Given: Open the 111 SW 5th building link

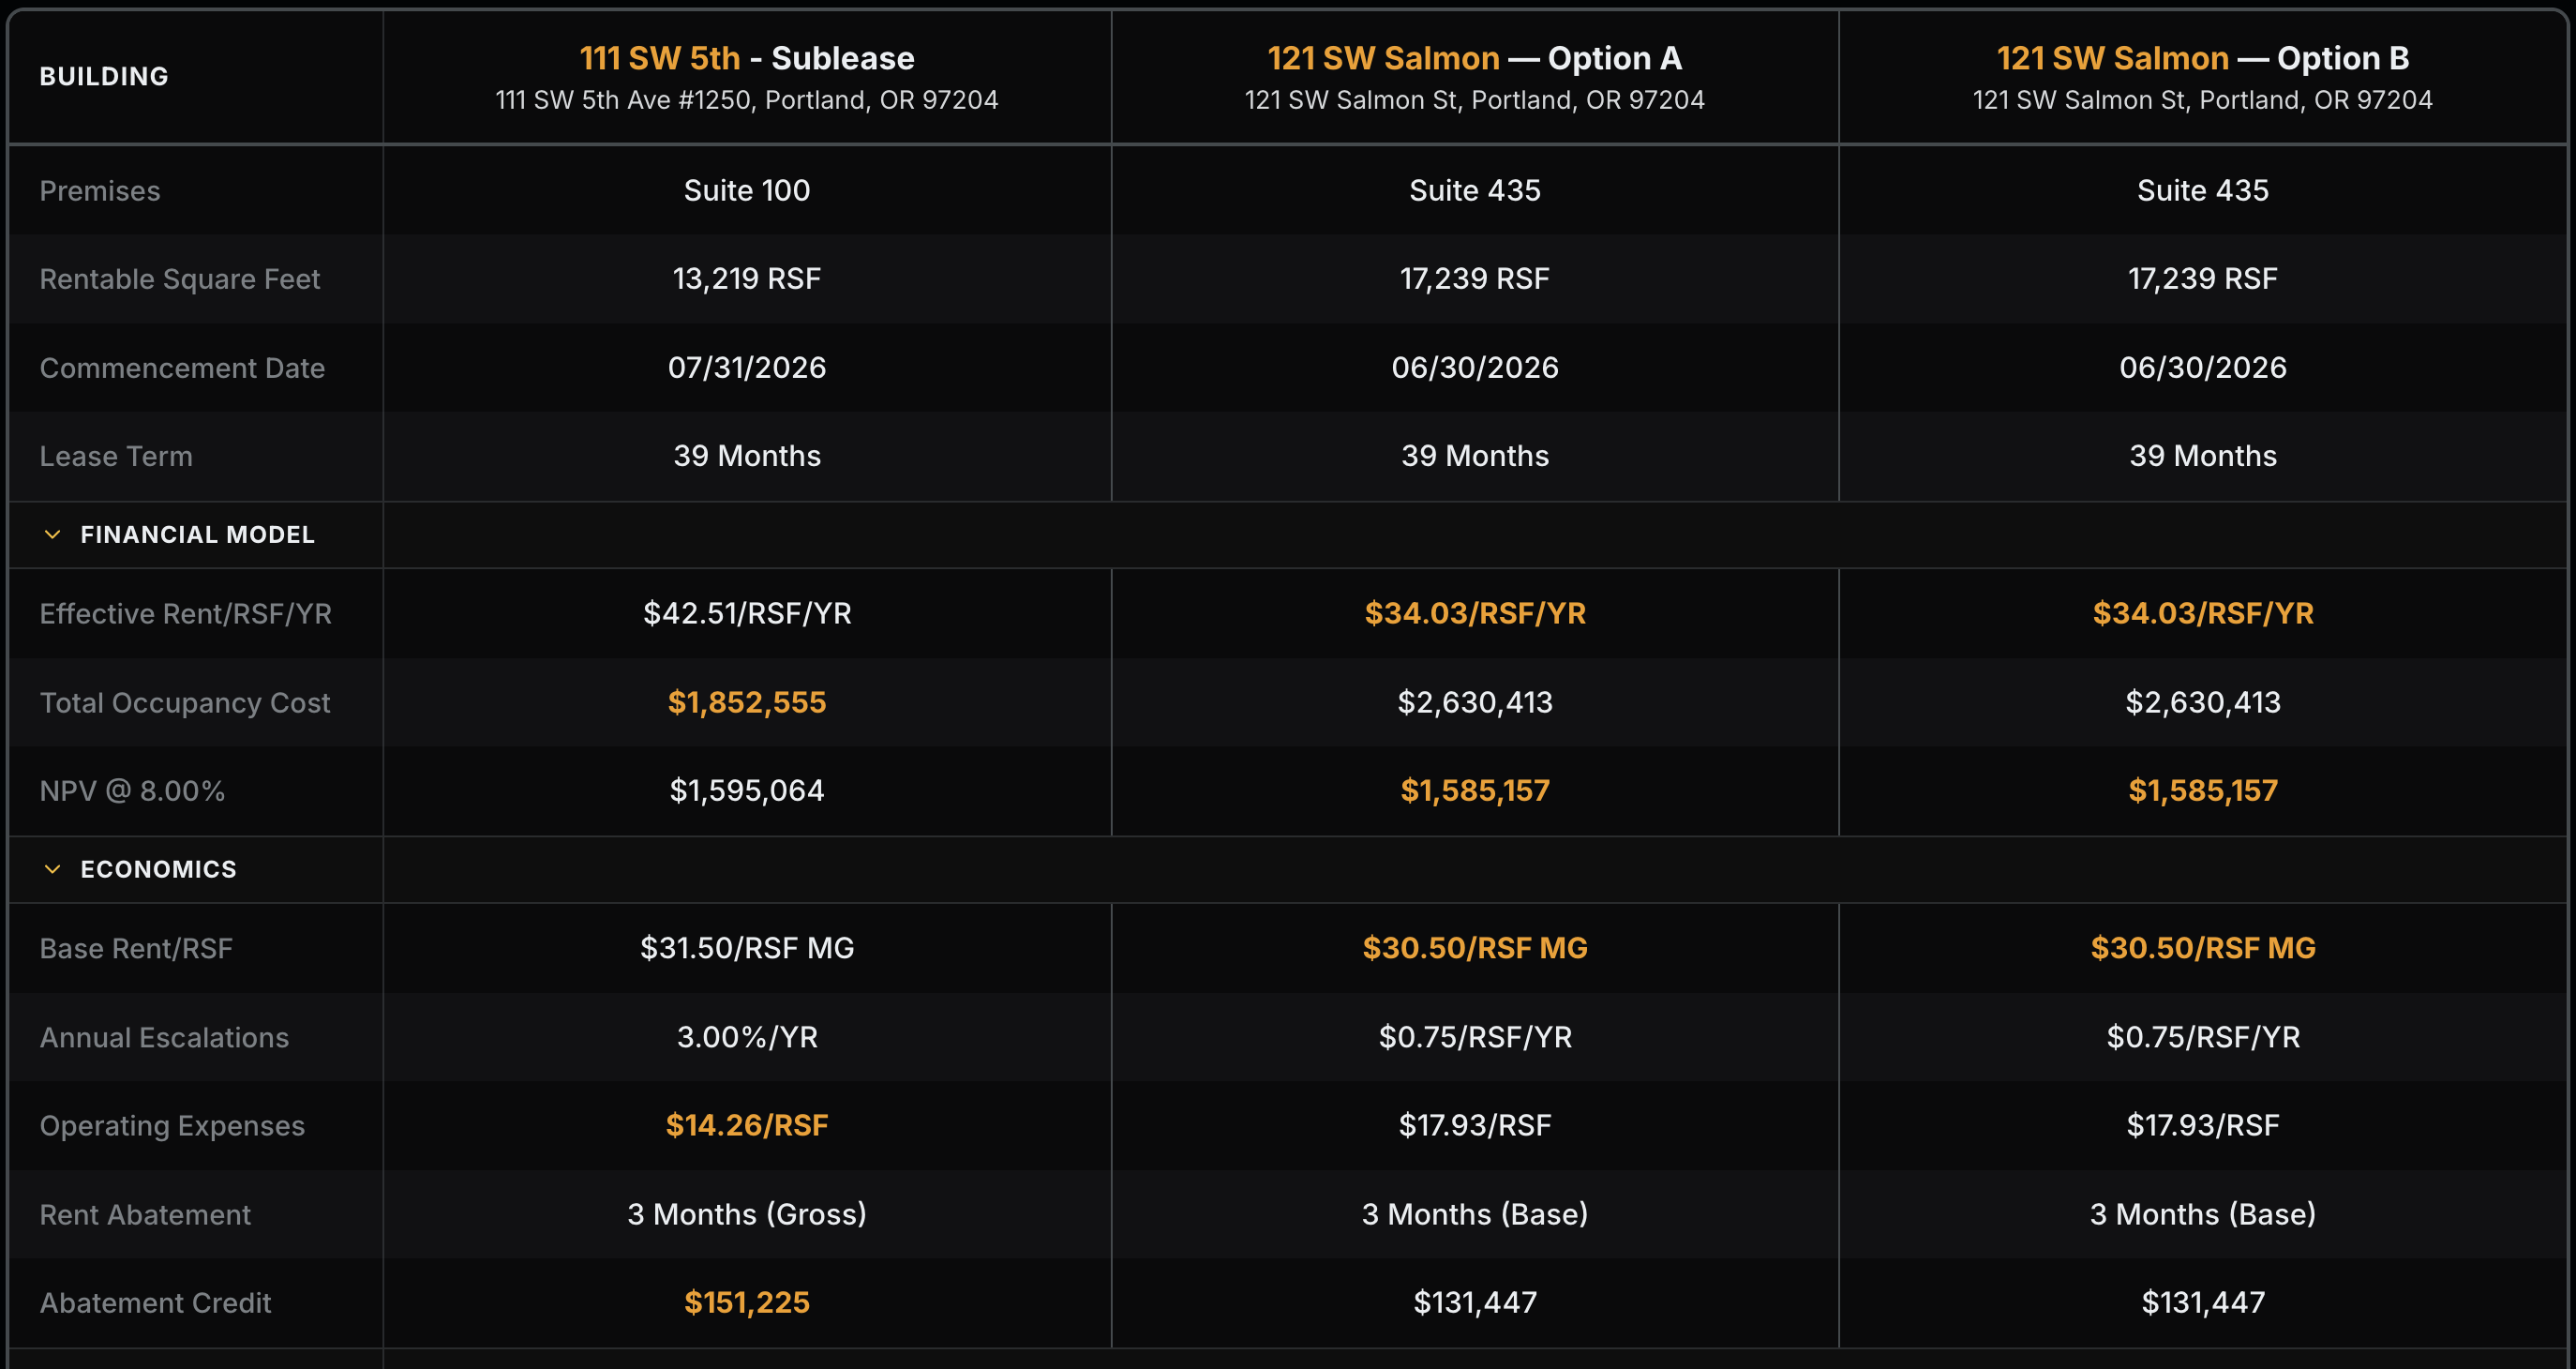Looking at the screenshot, I should click(660, 58).
